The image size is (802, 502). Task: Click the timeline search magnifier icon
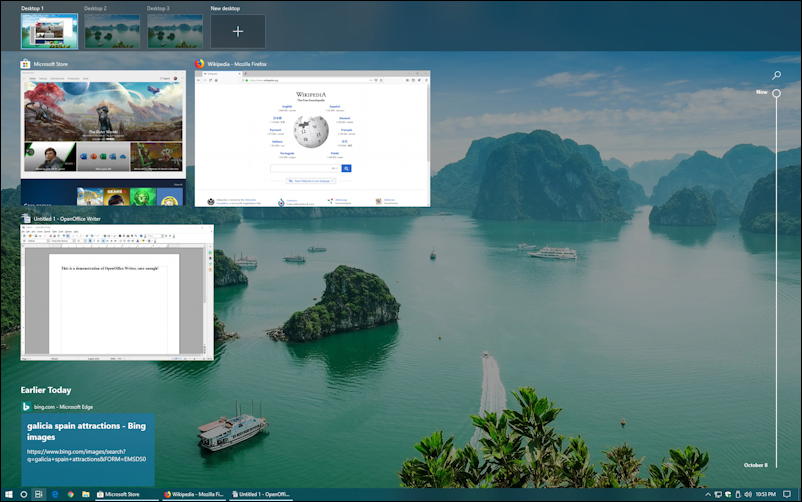click(x=776, y=75)
